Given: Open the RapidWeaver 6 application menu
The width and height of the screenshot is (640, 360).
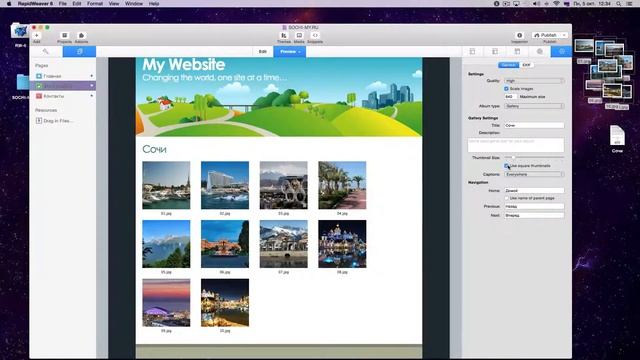Looking at the screenshot, I should tap(35, 3).
